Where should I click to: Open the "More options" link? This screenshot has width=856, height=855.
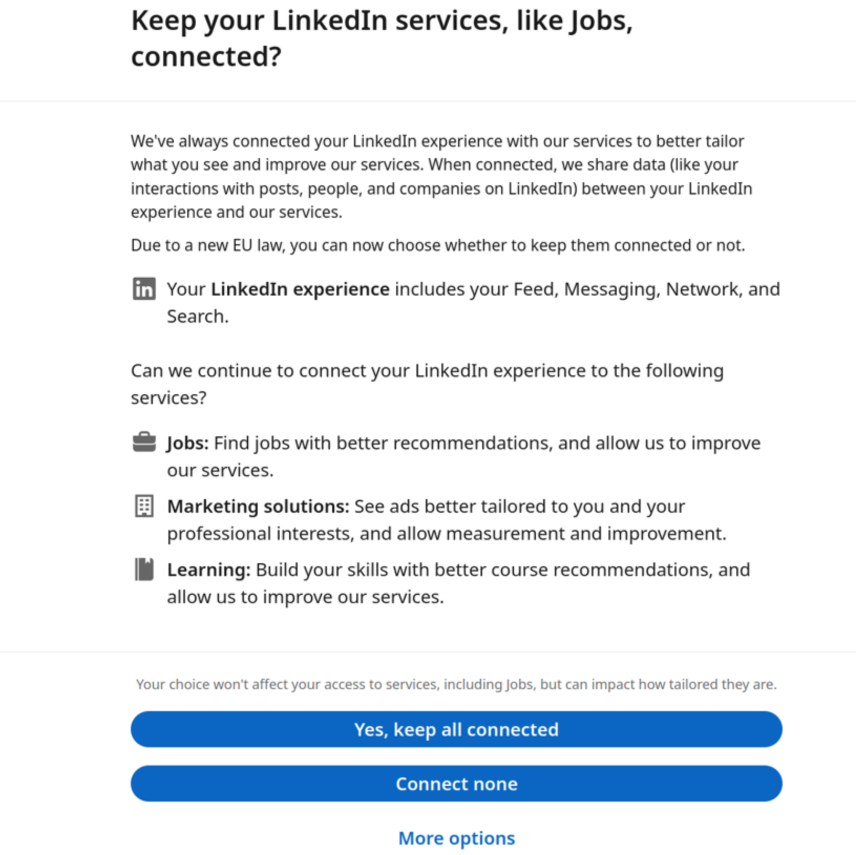(456, 838)
